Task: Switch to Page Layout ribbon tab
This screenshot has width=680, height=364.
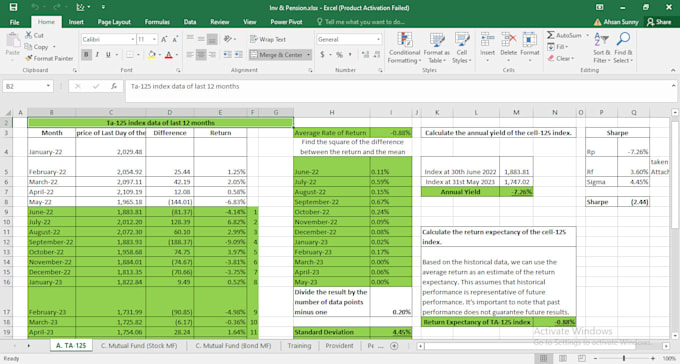Action: 114,22
